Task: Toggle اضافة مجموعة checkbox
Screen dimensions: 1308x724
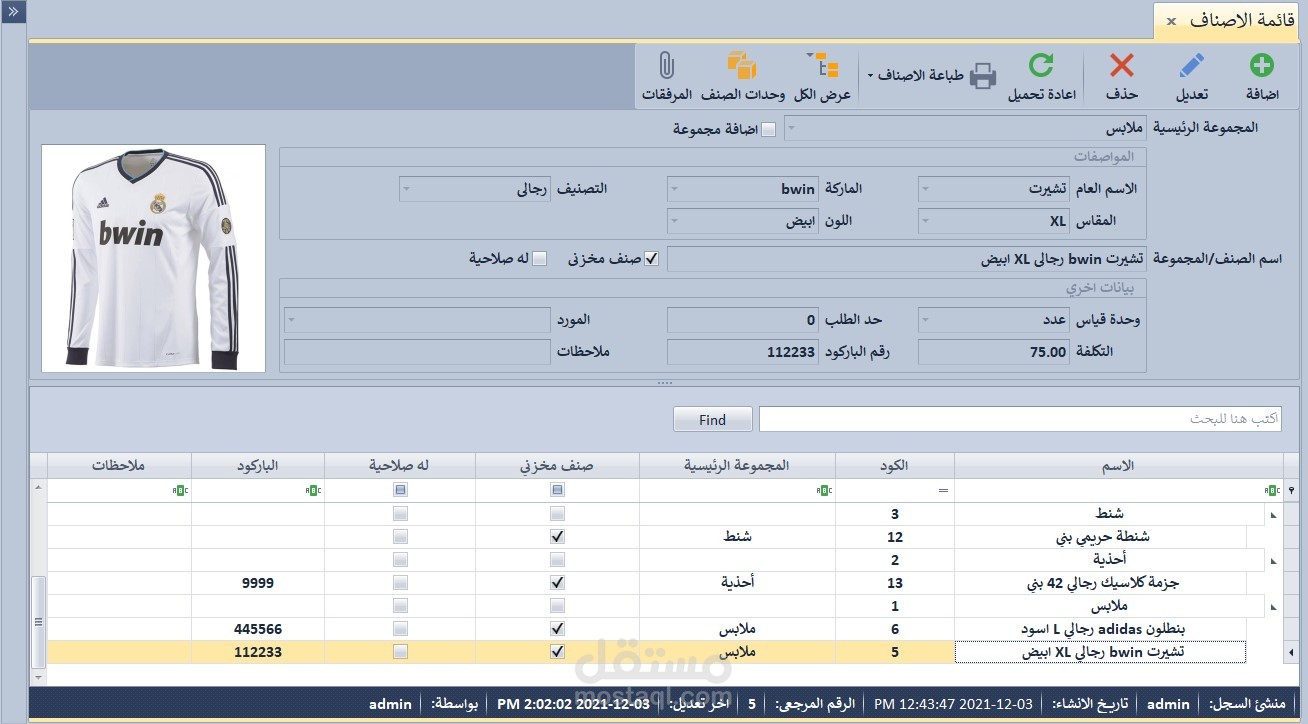Action: click(768, 129)
